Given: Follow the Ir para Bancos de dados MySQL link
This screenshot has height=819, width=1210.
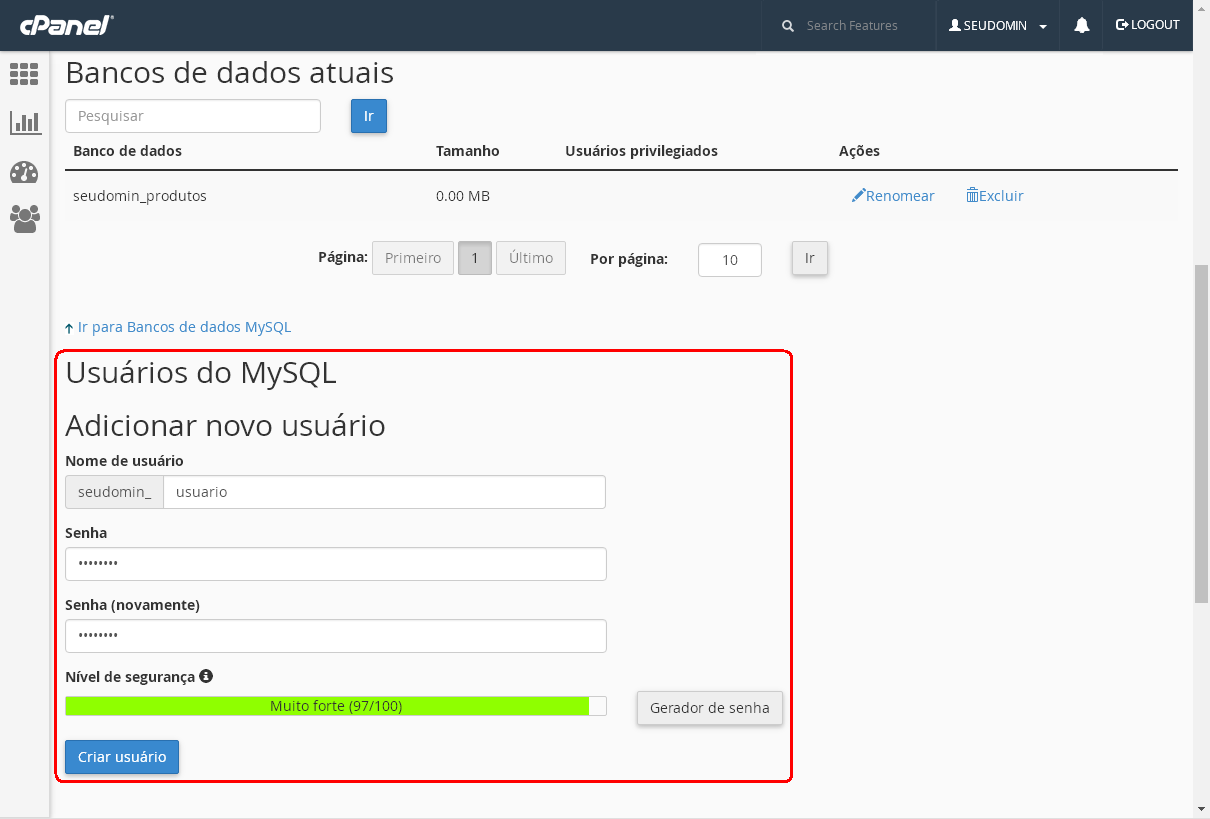Looking at the screenshot, I should (x=184, y=327).
